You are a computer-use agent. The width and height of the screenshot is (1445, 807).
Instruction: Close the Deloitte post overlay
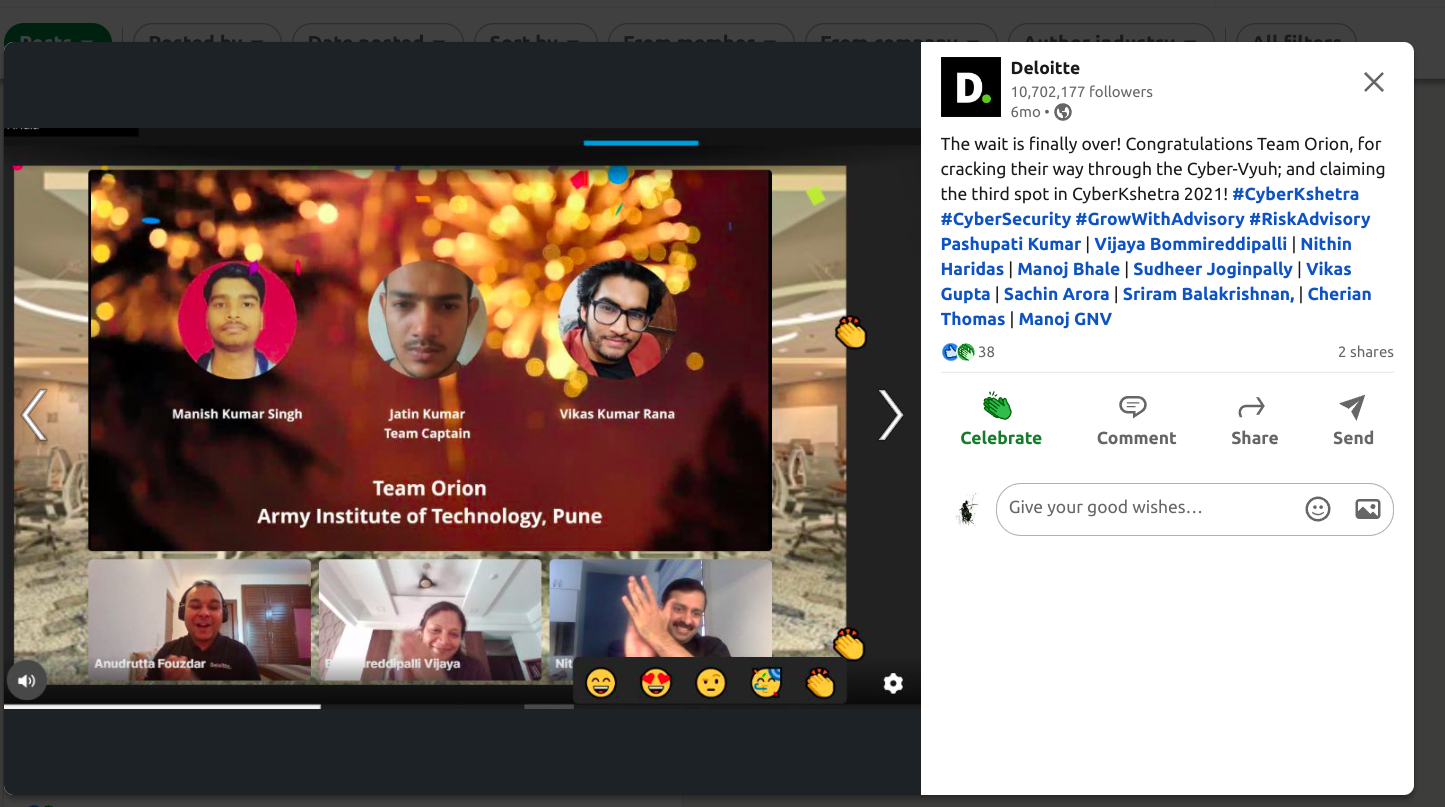1373,82
